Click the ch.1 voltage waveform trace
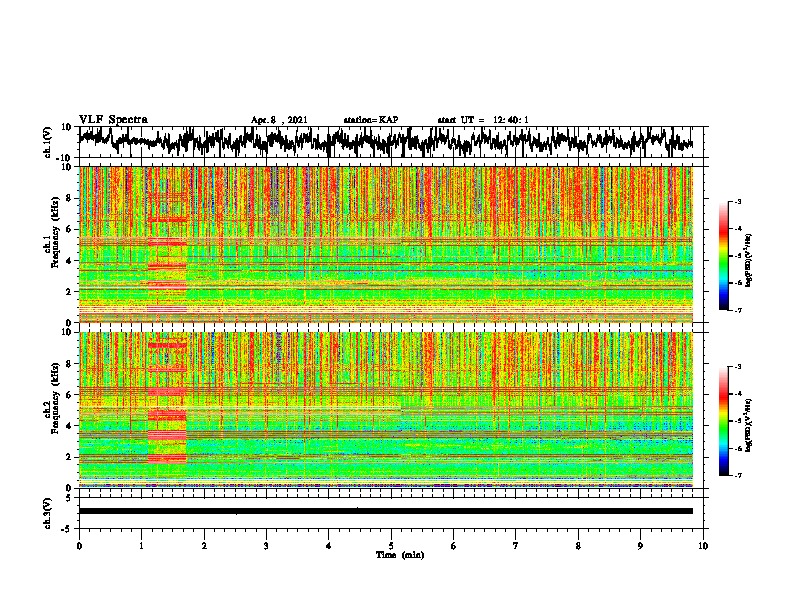The height and width of the screenshot is (612, 792). click(385, 141)
